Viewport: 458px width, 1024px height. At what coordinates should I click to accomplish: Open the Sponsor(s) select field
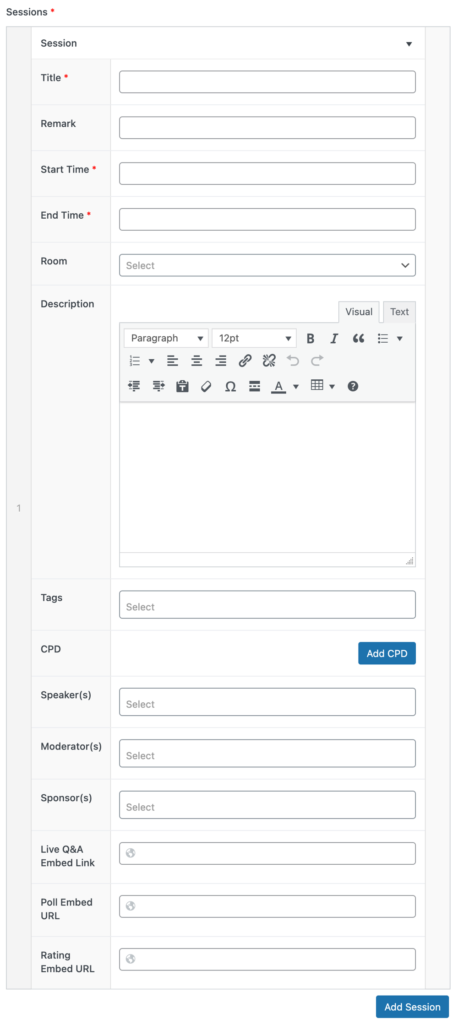tap(267, 805)
